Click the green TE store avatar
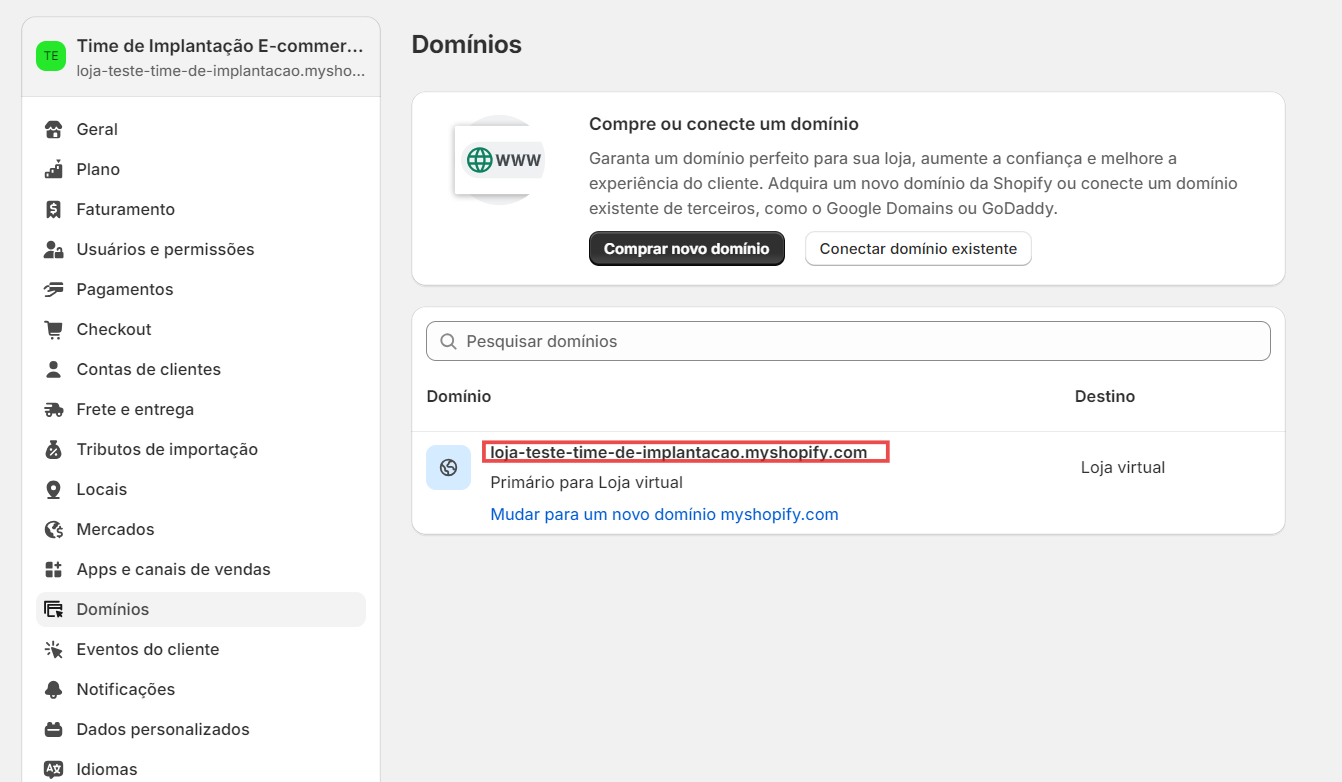1342x782 pixels. coord(51,56)
